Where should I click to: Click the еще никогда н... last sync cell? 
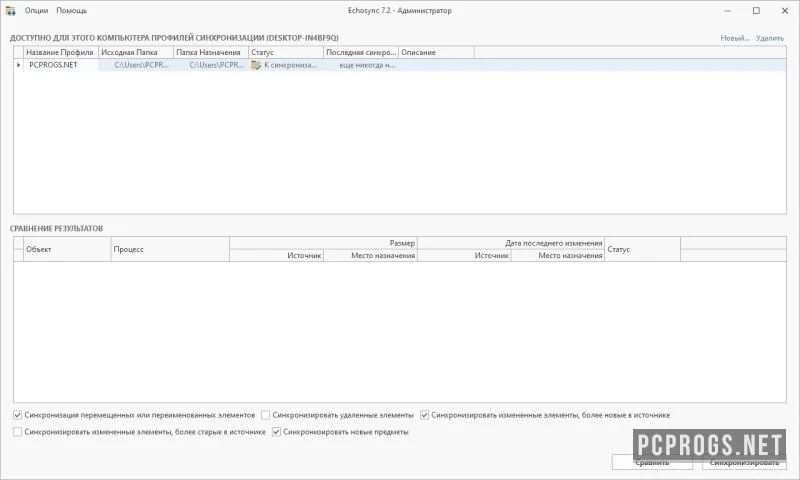[361, 65]
